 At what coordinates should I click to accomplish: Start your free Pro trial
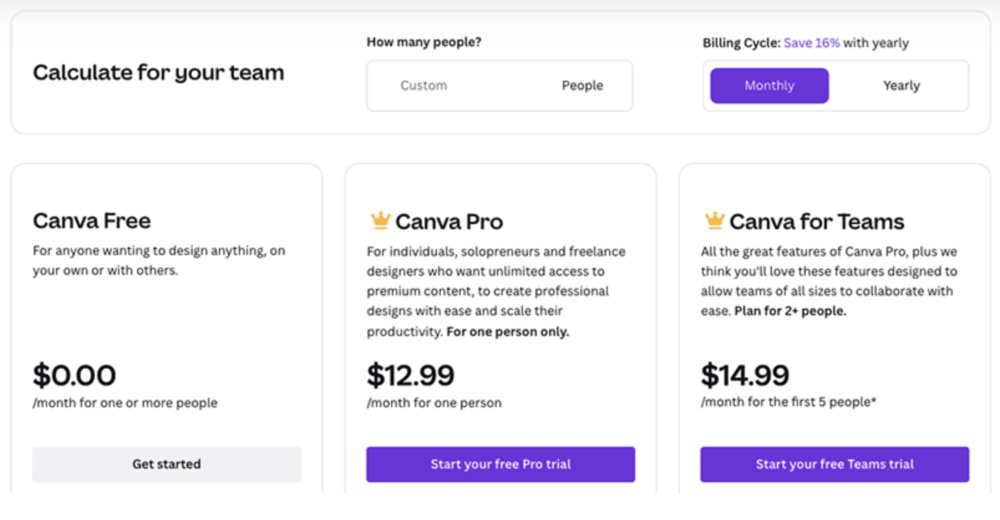(x=501, y=464)
